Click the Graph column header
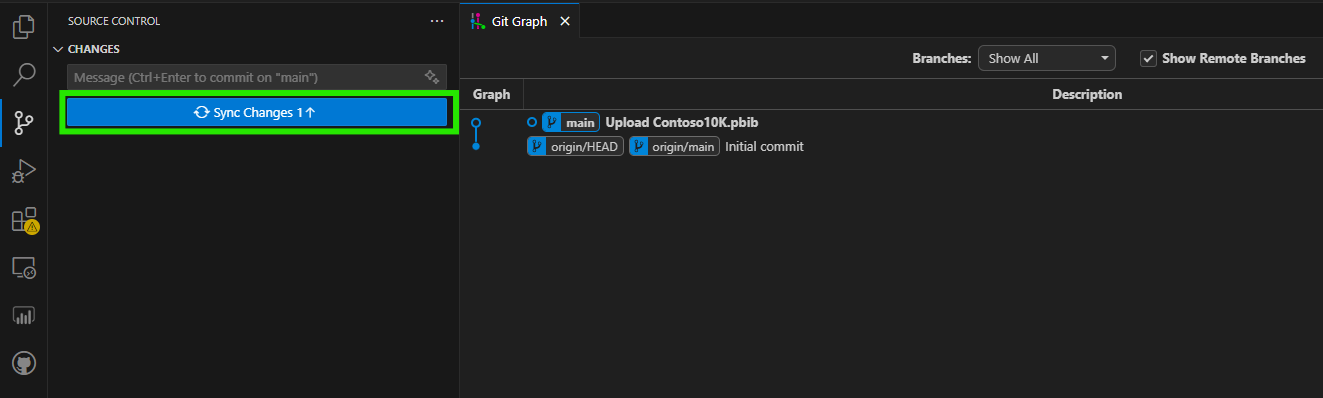Screen dimensions: 1323x398 [491, 94]
